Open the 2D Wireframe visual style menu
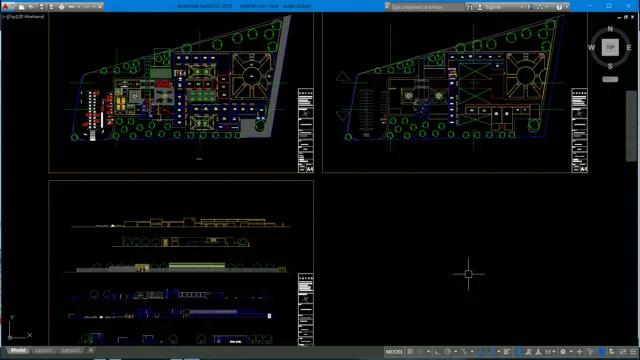 click(29, 17)
